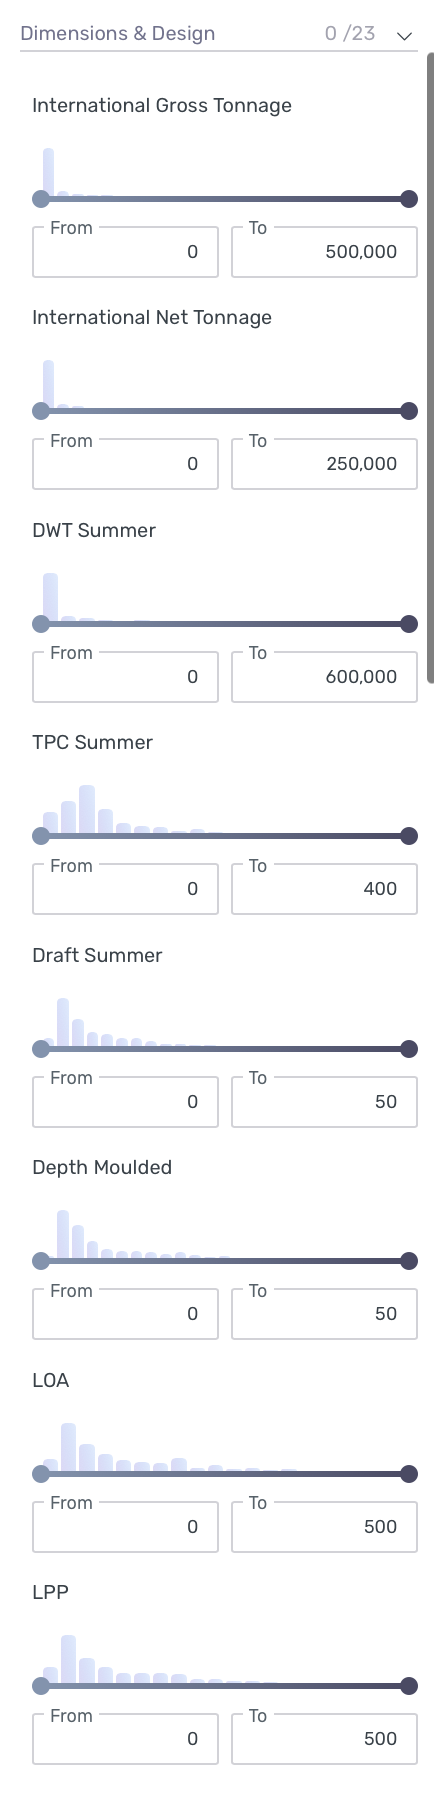Click the International Net Tonnage To field
Image resolution: width=434 pixels, height=1796 pixels.
324,464
